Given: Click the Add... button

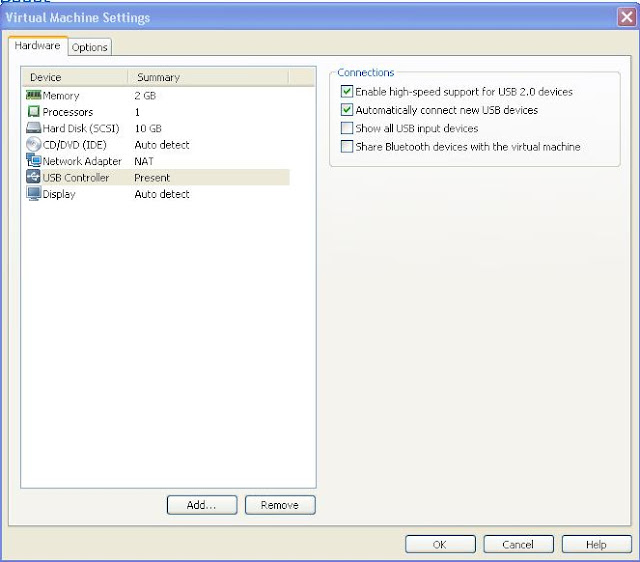Looking at the screenshot, I should point(202,505).
